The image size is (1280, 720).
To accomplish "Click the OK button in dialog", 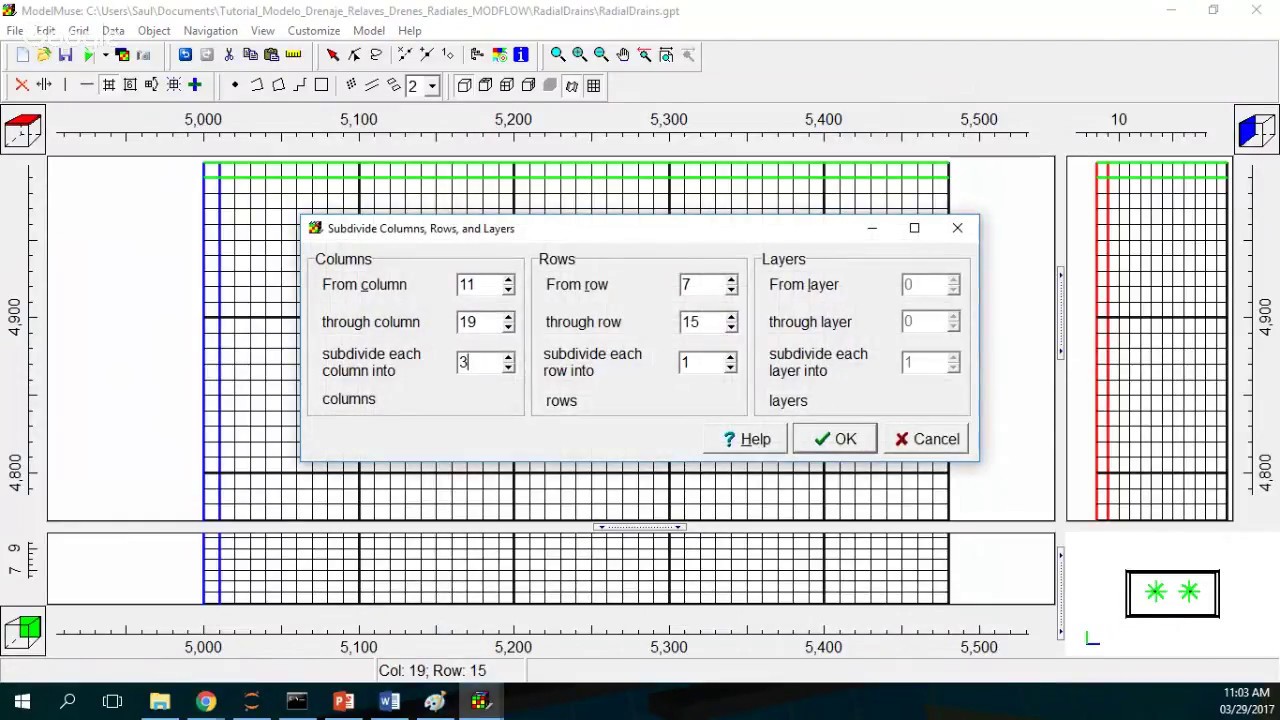I will pos(835,439).
